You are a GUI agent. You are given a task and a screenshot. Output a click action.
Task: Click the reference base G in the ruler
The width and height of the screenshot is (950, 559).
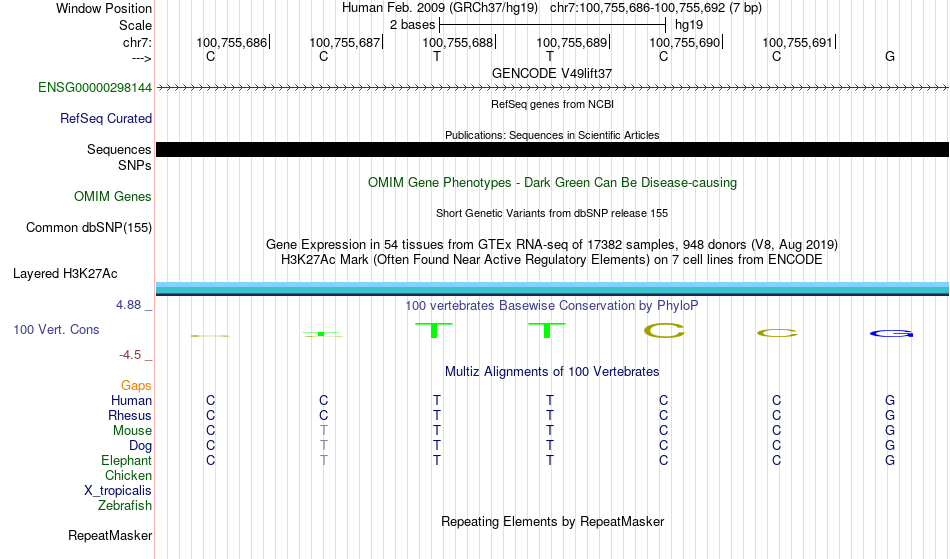(x=889, y=57)
